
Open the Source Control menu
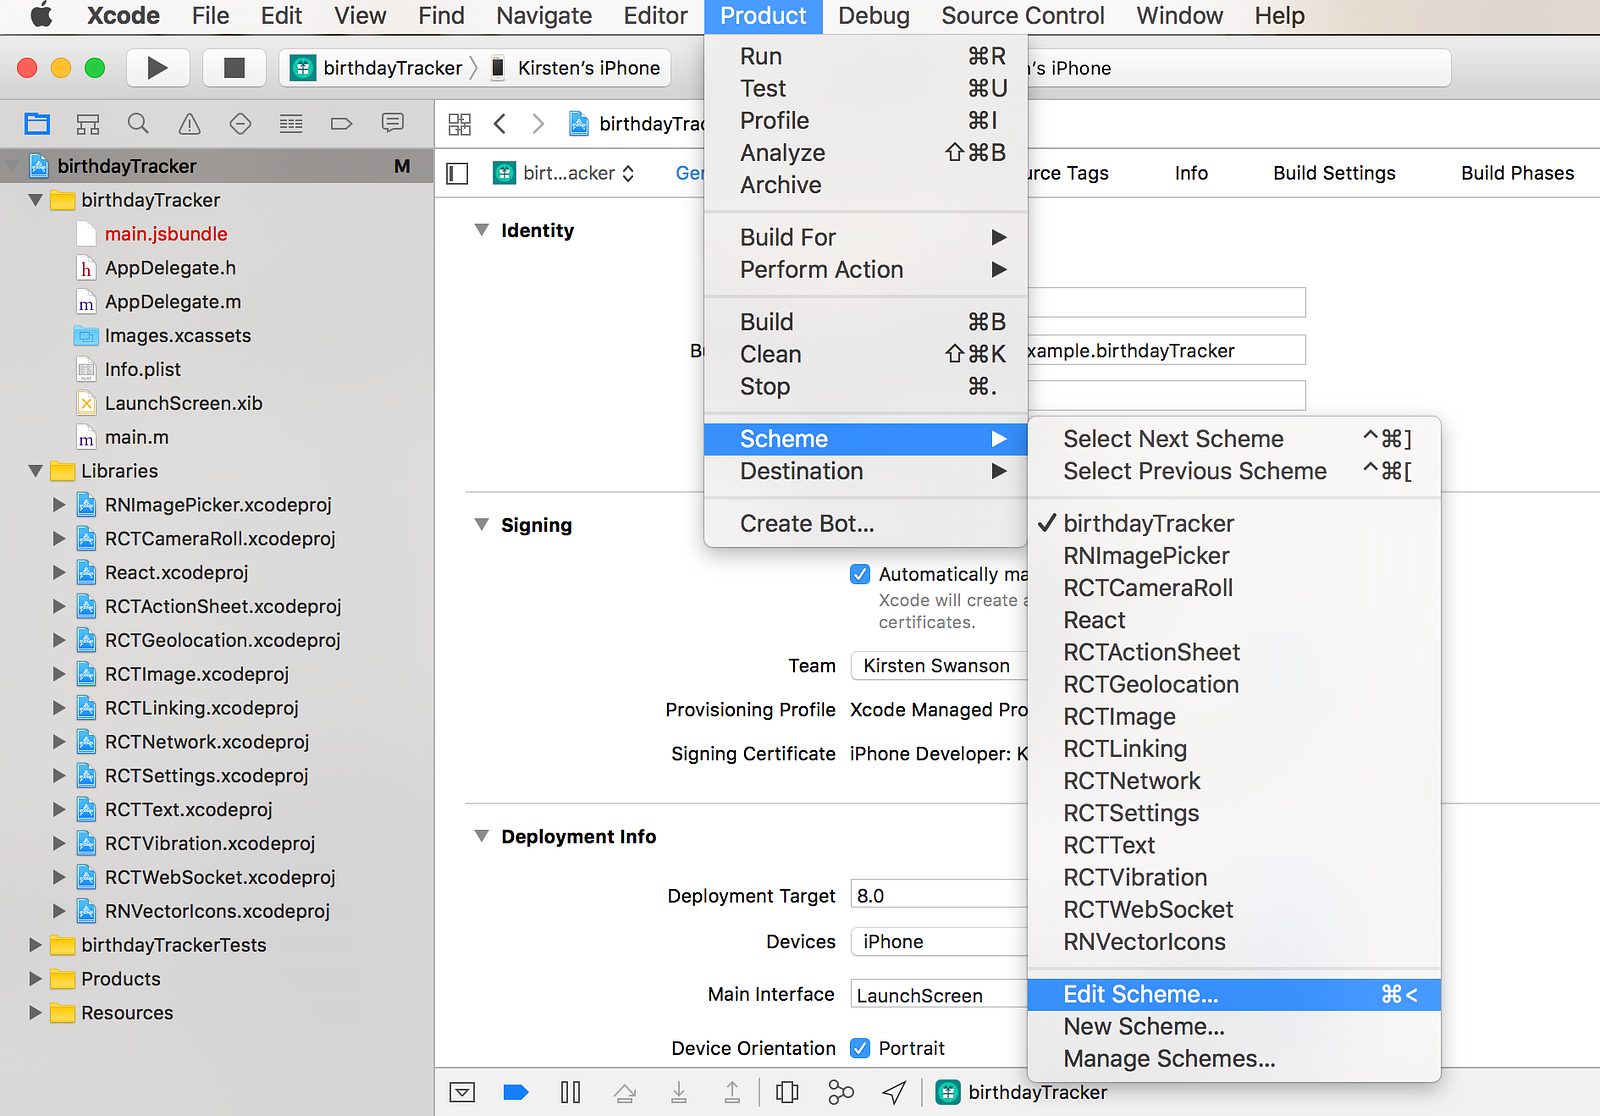coord(1023,16)
